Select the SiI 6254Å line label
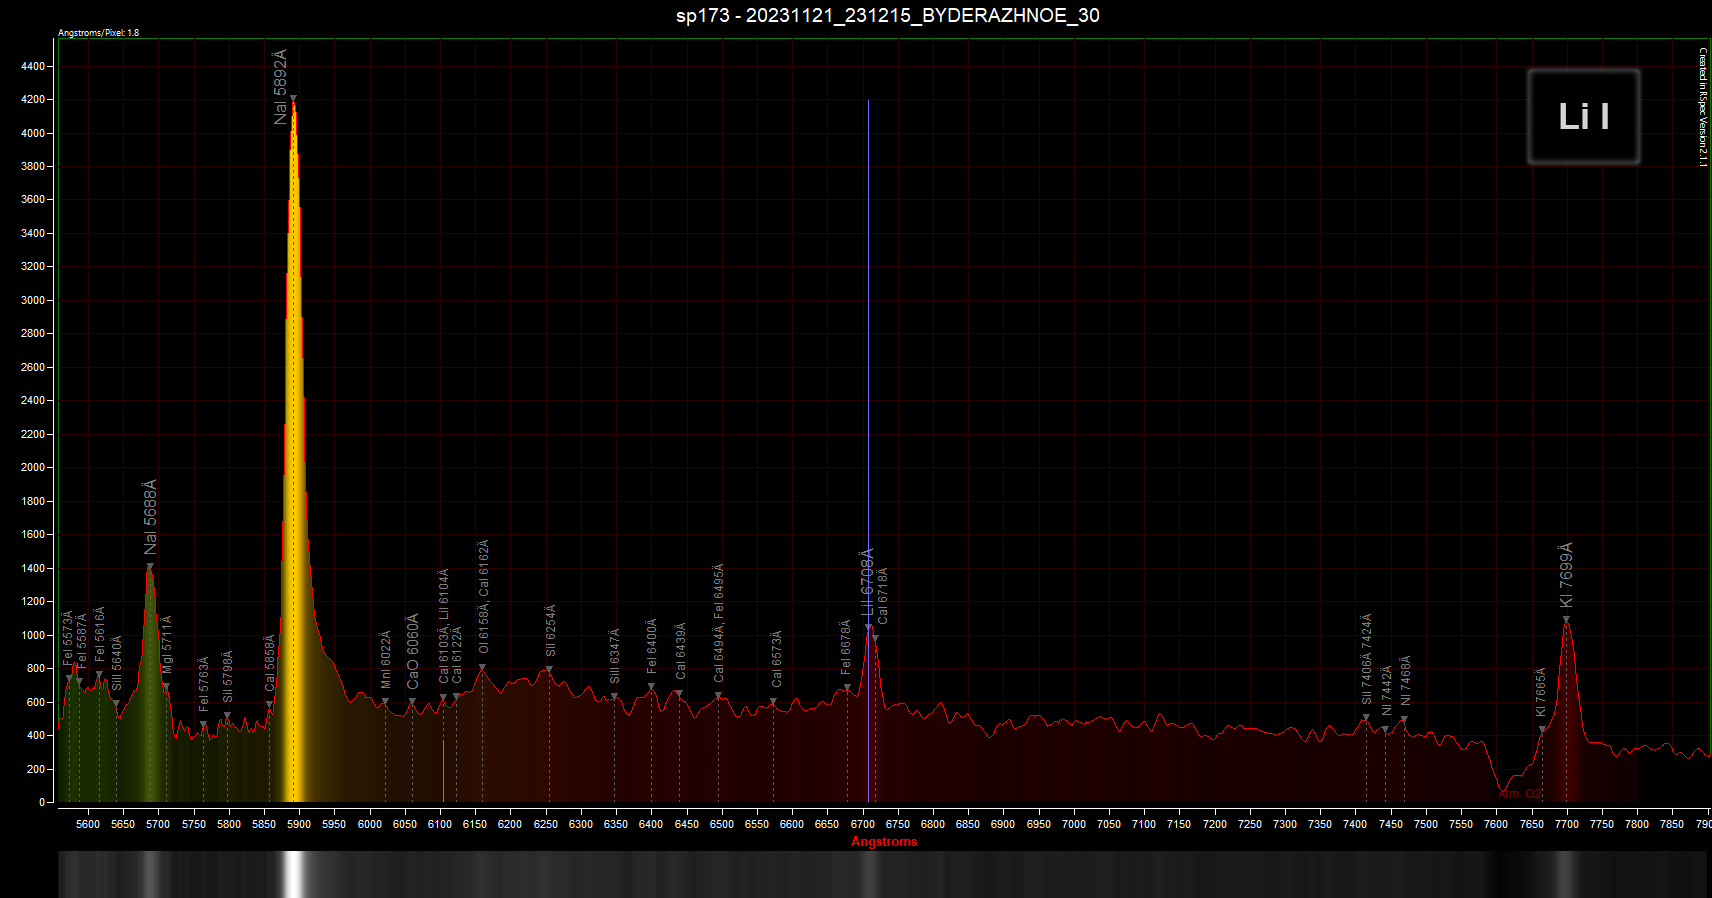Viewport: 1712px width, 898px height. coord(551,630)
